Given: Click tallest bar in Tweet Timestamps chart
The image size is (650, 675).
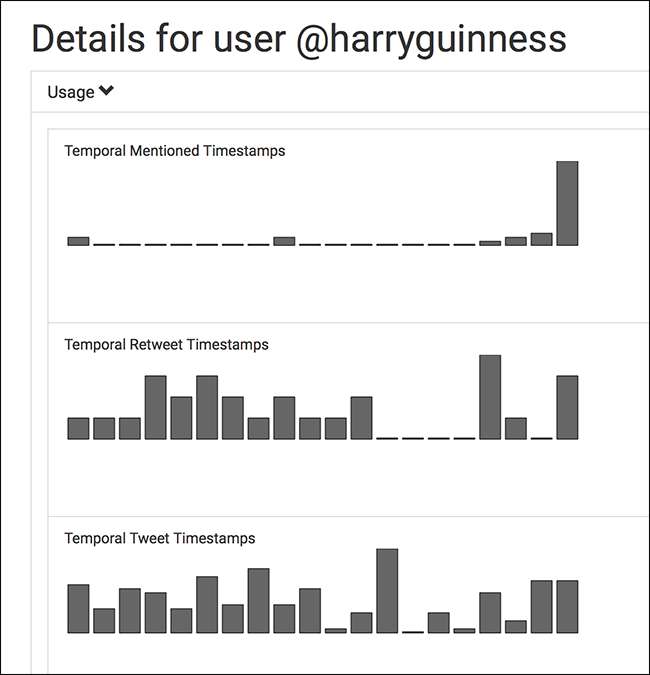Looking at the screenshot, I should point(387,590).
